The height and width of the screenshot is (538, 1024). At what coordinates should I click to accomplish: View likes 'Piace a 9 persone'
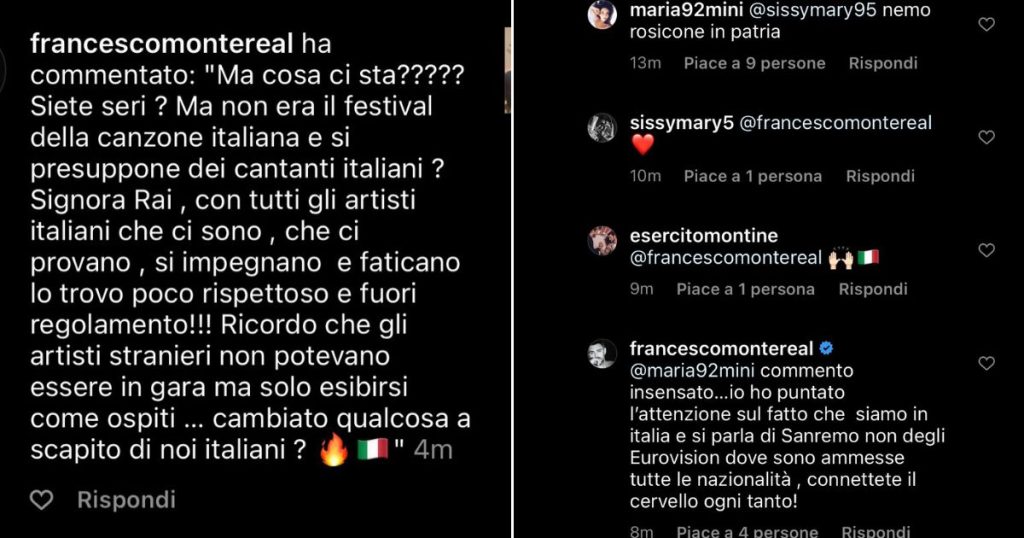pos(754,63)
